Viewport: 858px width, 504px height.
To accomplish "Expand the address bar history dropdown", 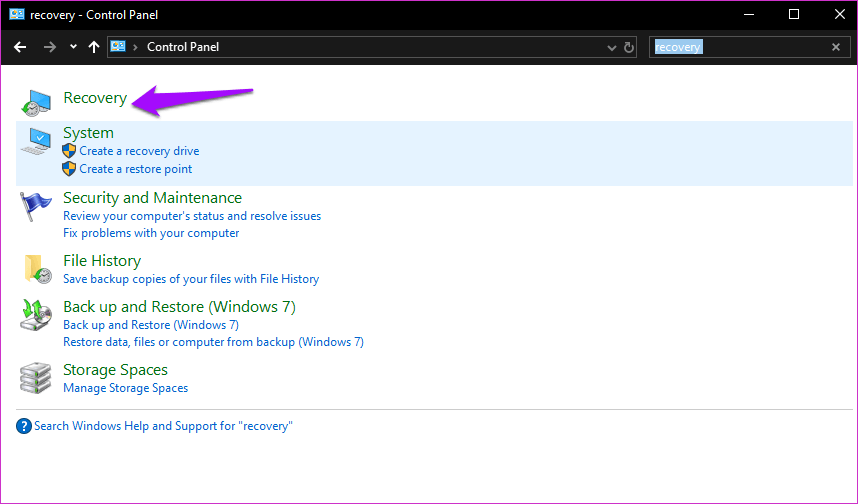I will click(612, 48).
